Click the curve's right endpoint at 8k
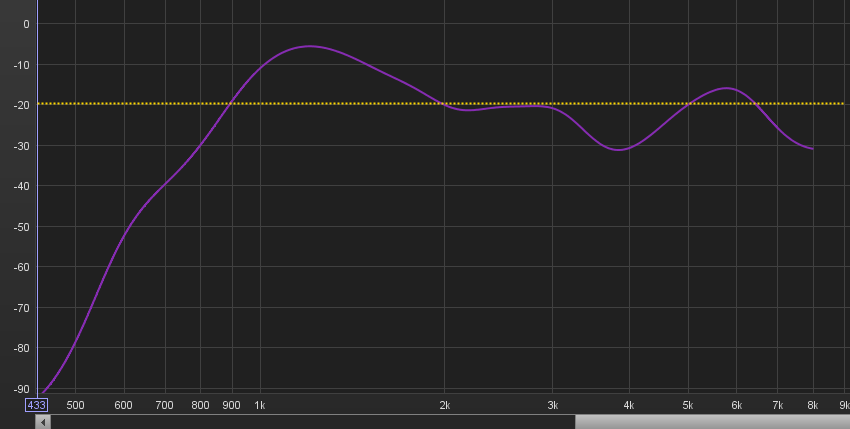This screenshot has width=850, height=429. (x=812, y=148)
